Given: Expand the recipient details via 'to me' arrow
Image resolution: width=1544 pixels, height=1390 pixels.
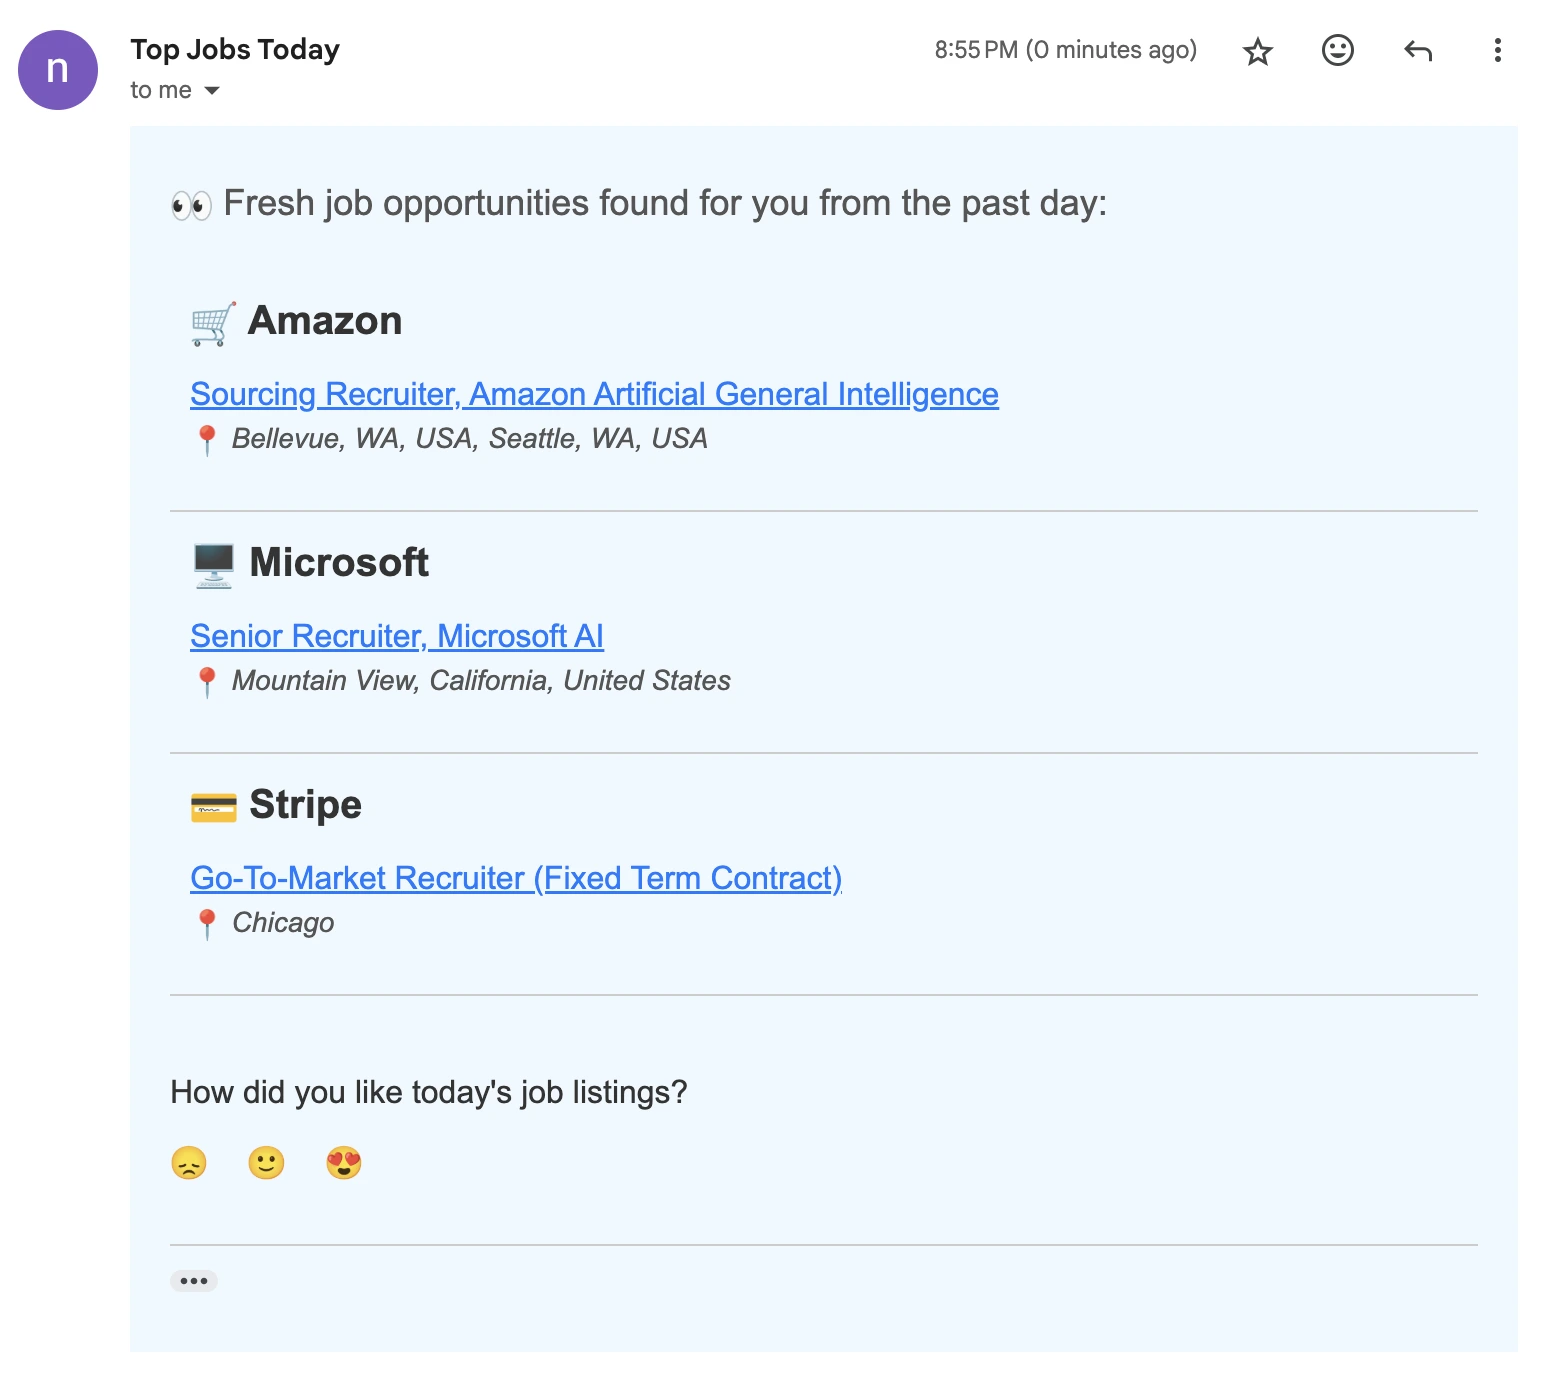Looking at the screenshot, I should pyautogui.click(x=211, y=90).
